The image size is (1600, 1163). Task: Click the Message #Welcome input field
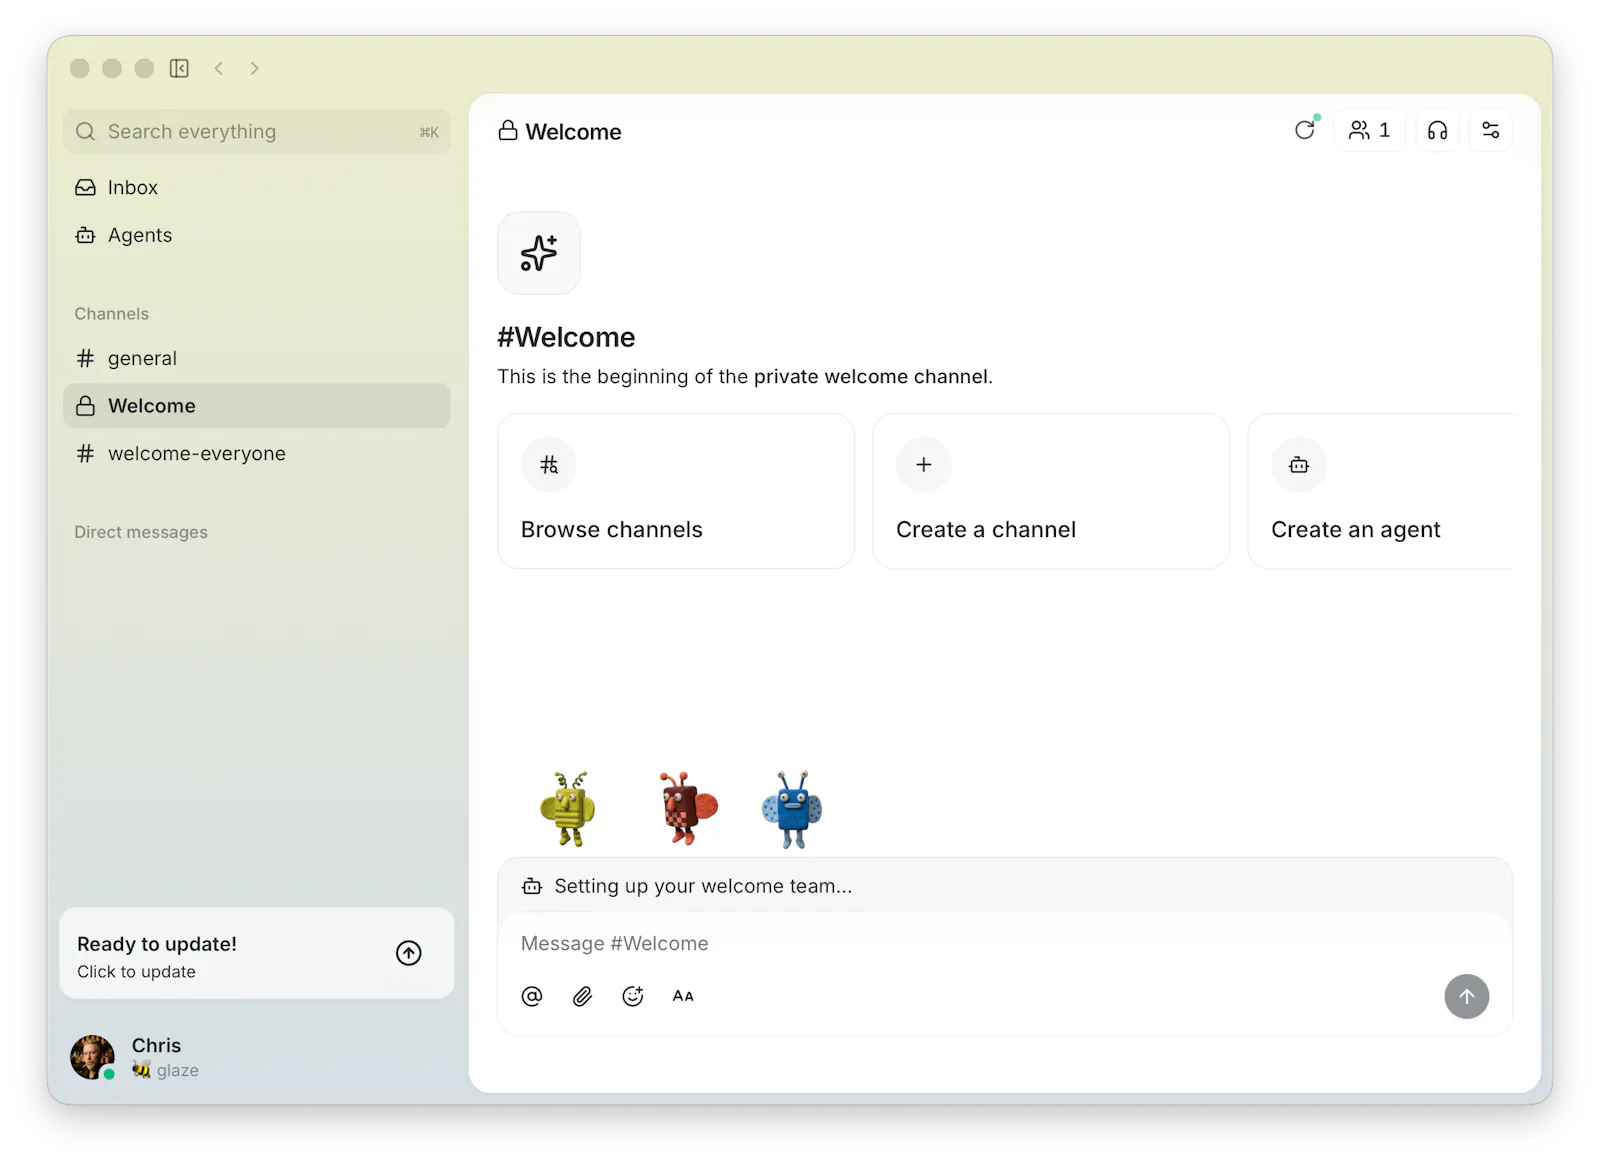pos(1005,943)
